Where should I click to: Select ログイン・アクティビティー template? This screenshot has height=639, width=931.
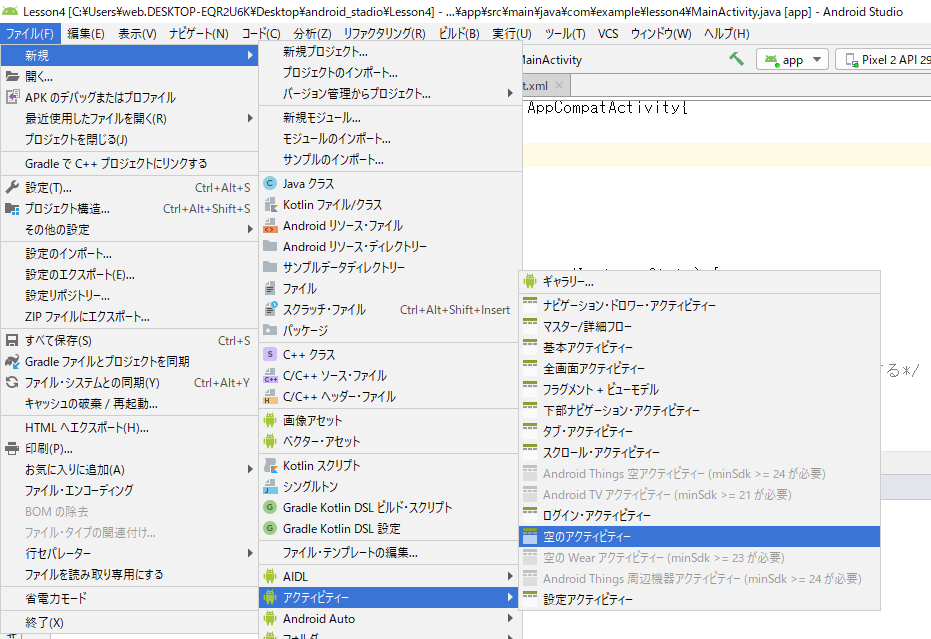tap(699, 516)
